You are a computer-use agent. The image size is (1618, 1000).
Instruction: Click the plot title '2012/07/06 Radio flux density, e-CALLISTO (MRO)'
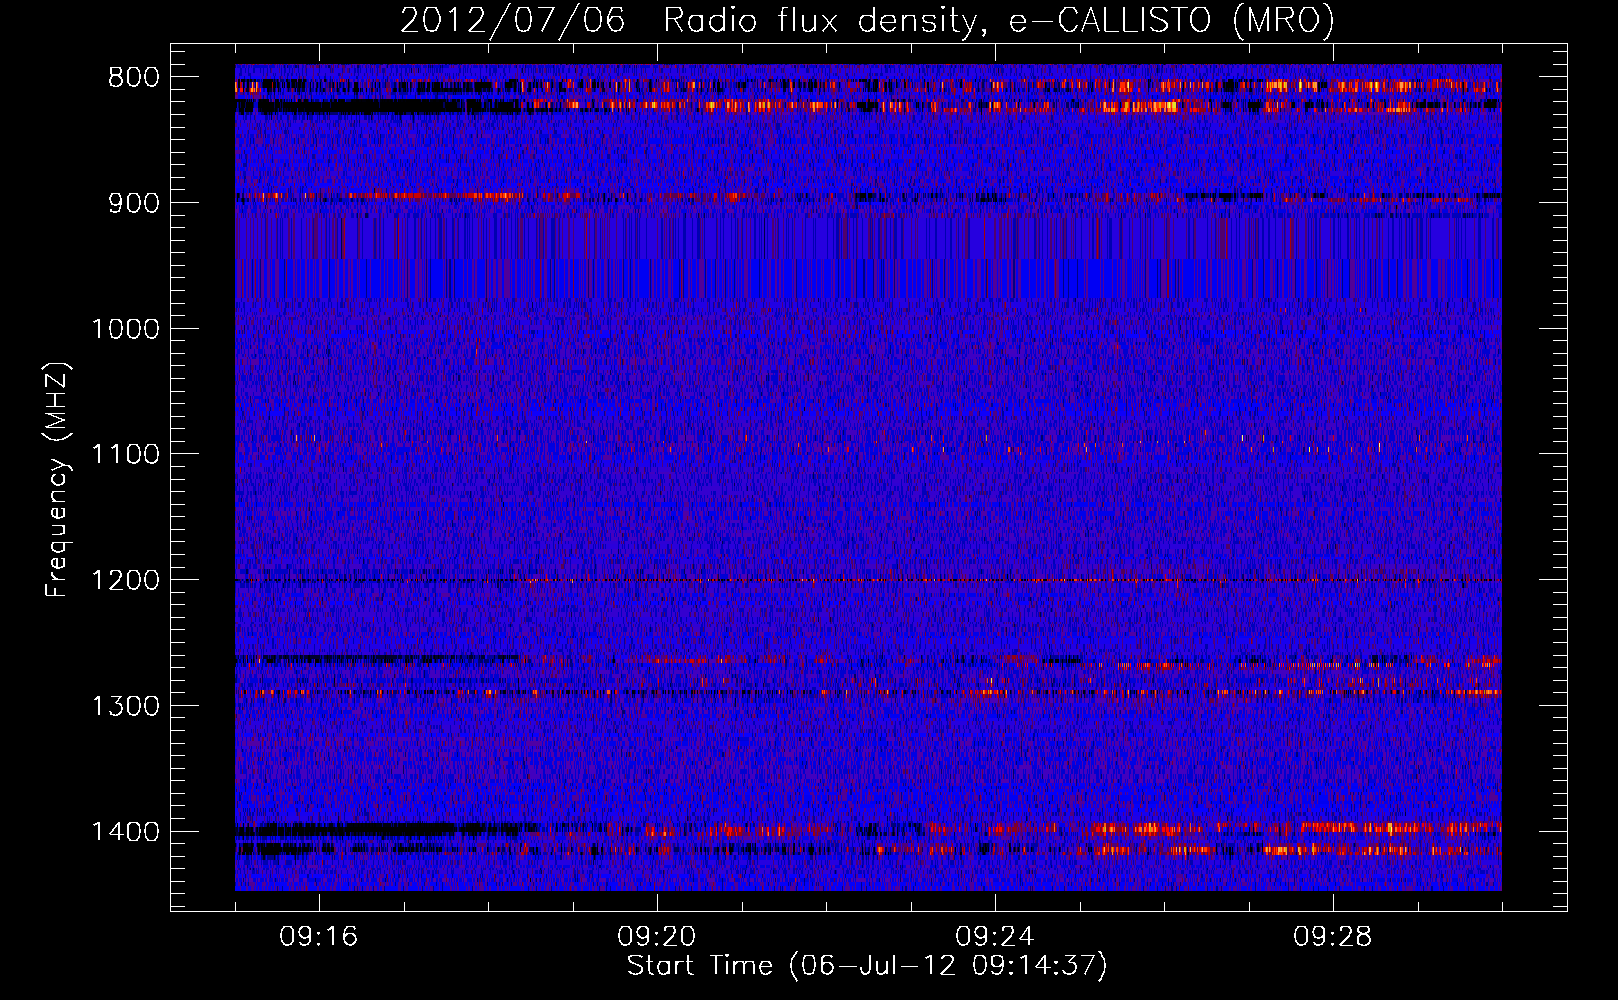click(x=867, y=21)
